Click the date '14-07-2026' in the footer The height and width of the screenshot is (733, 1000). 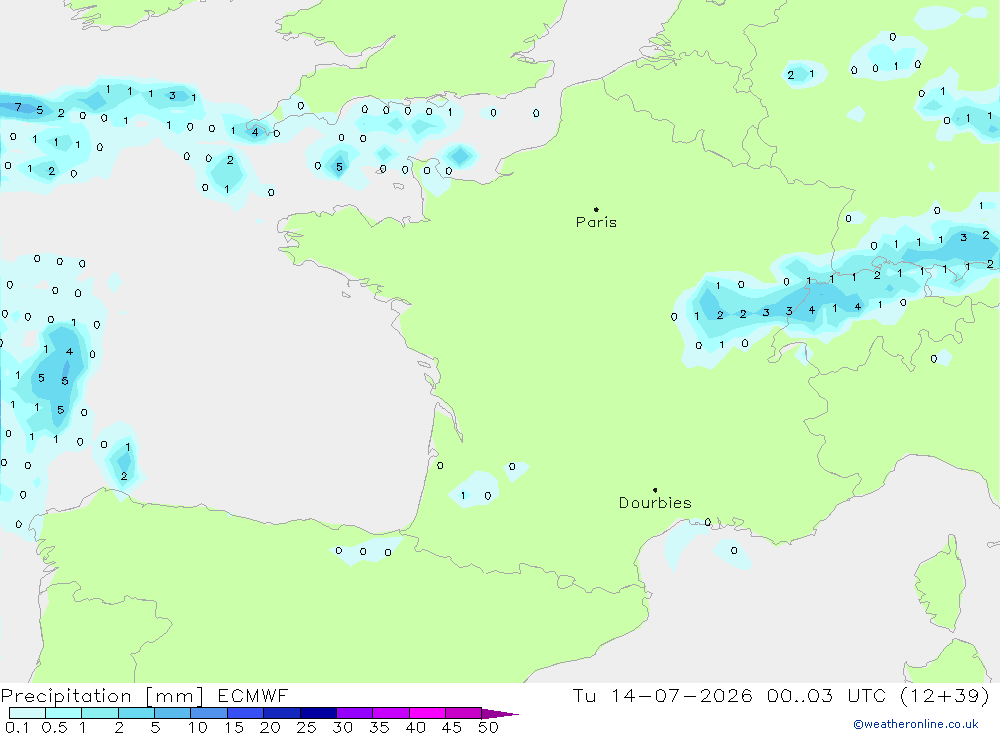pos(681,696)
